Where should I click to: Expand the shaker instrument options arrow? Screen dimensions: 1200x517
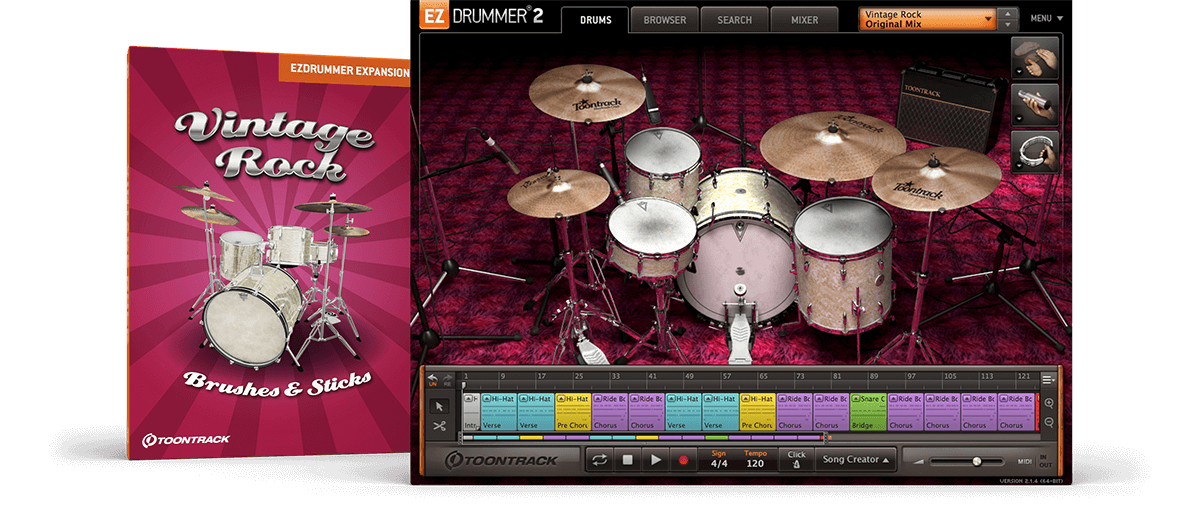pyautogui.click(x=1019, y=118)
